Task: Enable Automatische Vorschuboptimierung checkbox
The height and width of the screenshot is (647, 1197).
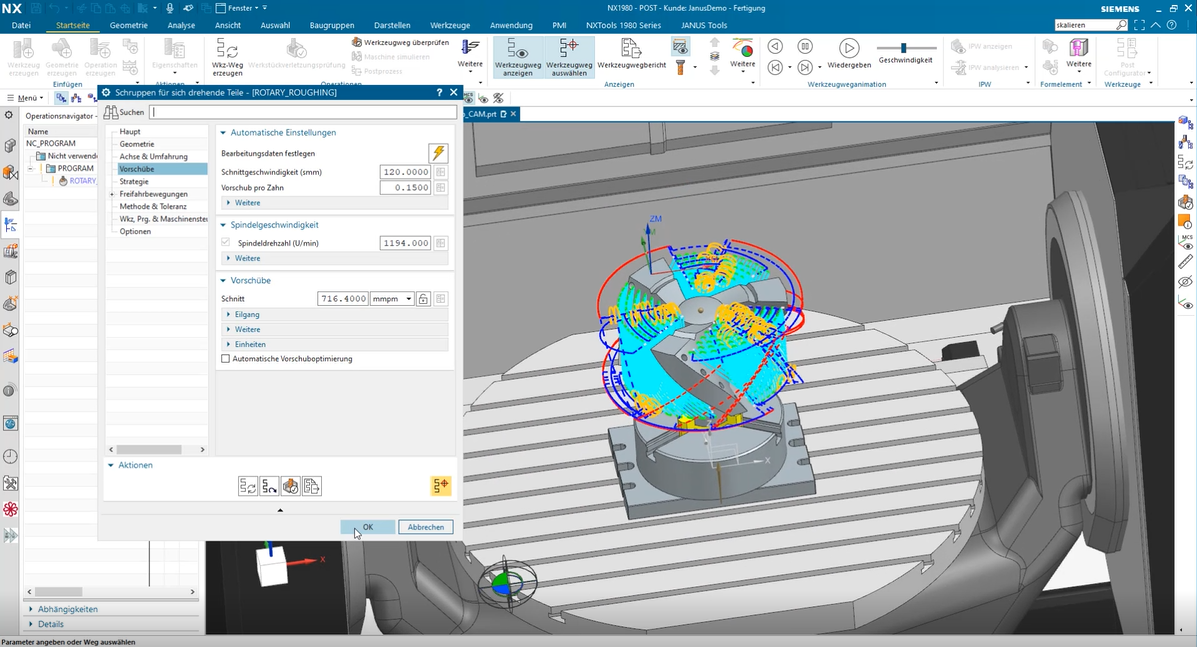Action: click(x=225, y=359)
